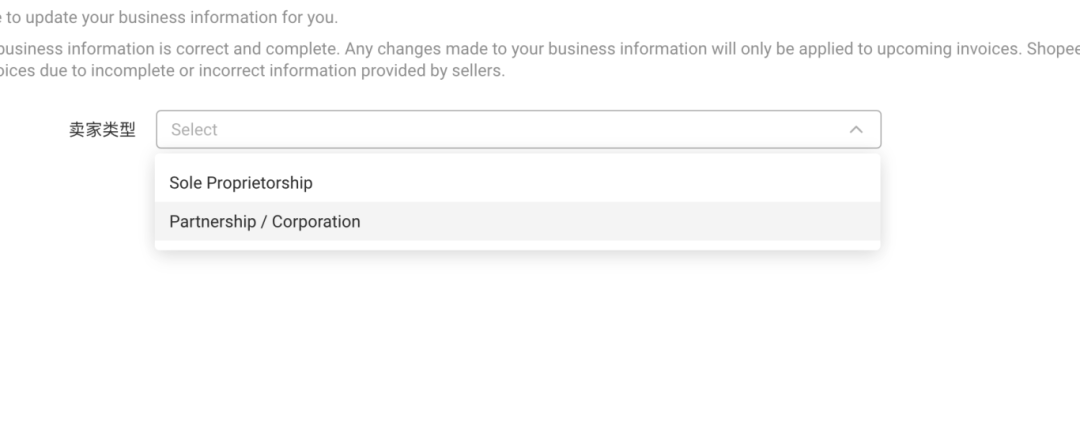Close the seller type list via up-arrow icon
The image size is (1080, 440).
coord(856,130)
